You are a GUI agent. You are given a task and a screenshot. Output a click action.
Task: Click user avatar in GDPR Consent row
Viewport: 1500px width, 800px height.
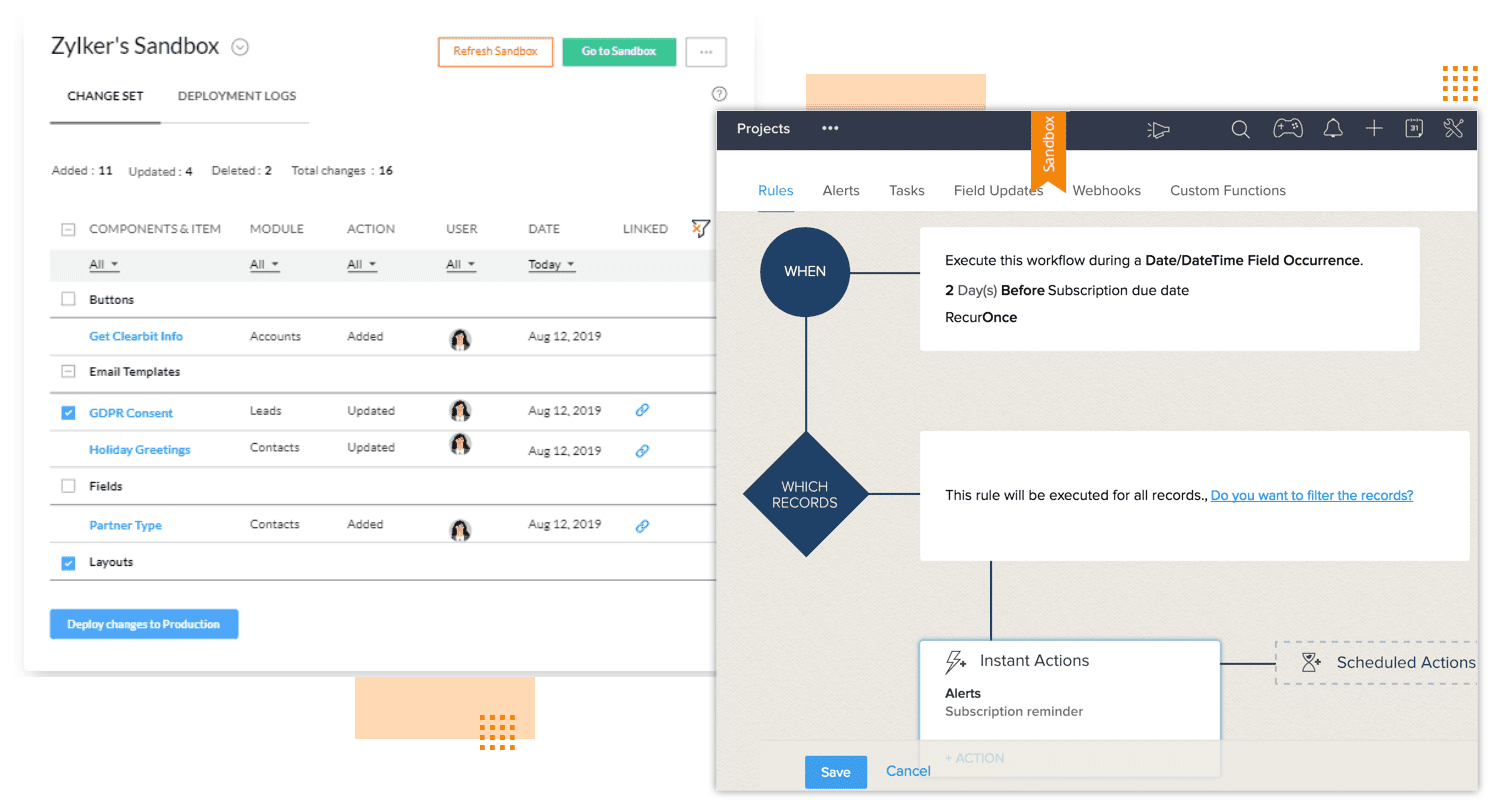pyautogui.click(x=460, y=411)
